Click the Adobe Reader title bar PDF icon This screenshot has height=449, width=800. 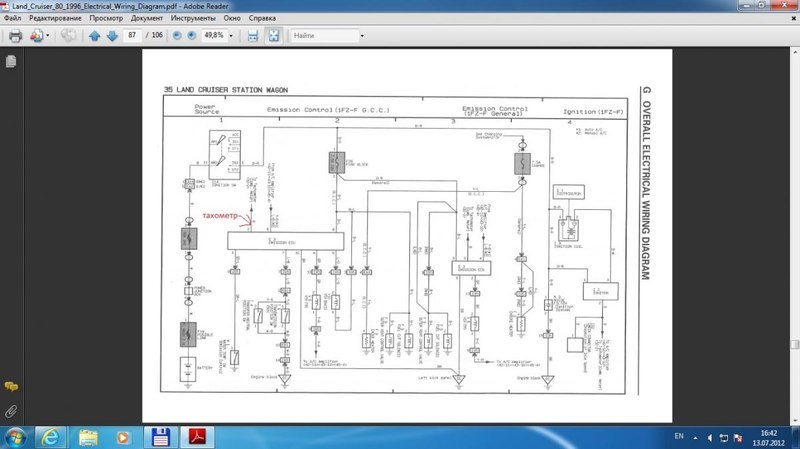[x=5, y=6]
